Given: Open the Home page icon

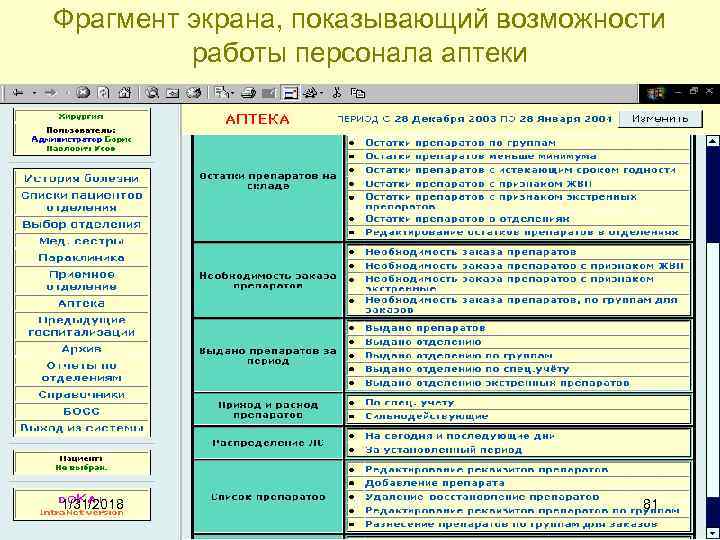Looking at the screenshot, I should (x=125, y=93).
